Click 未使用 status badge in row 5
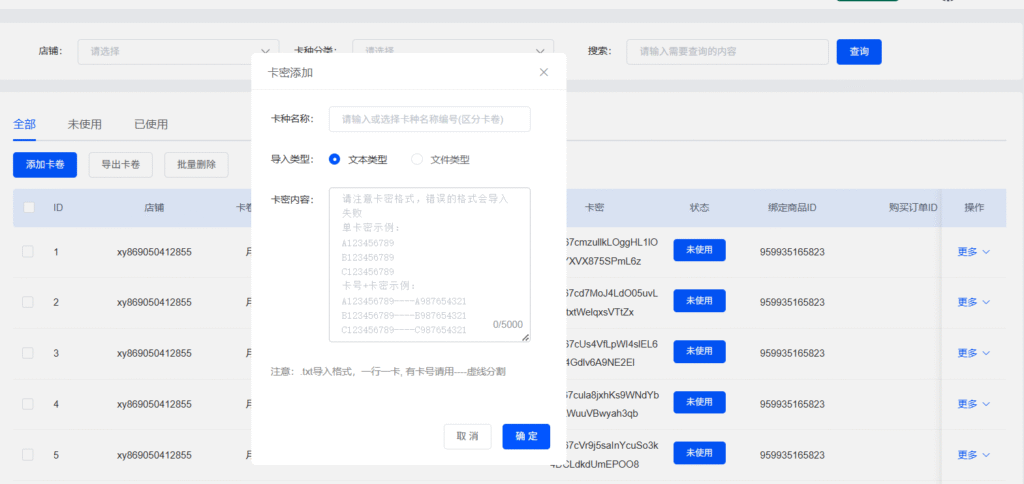 (699, 453)
